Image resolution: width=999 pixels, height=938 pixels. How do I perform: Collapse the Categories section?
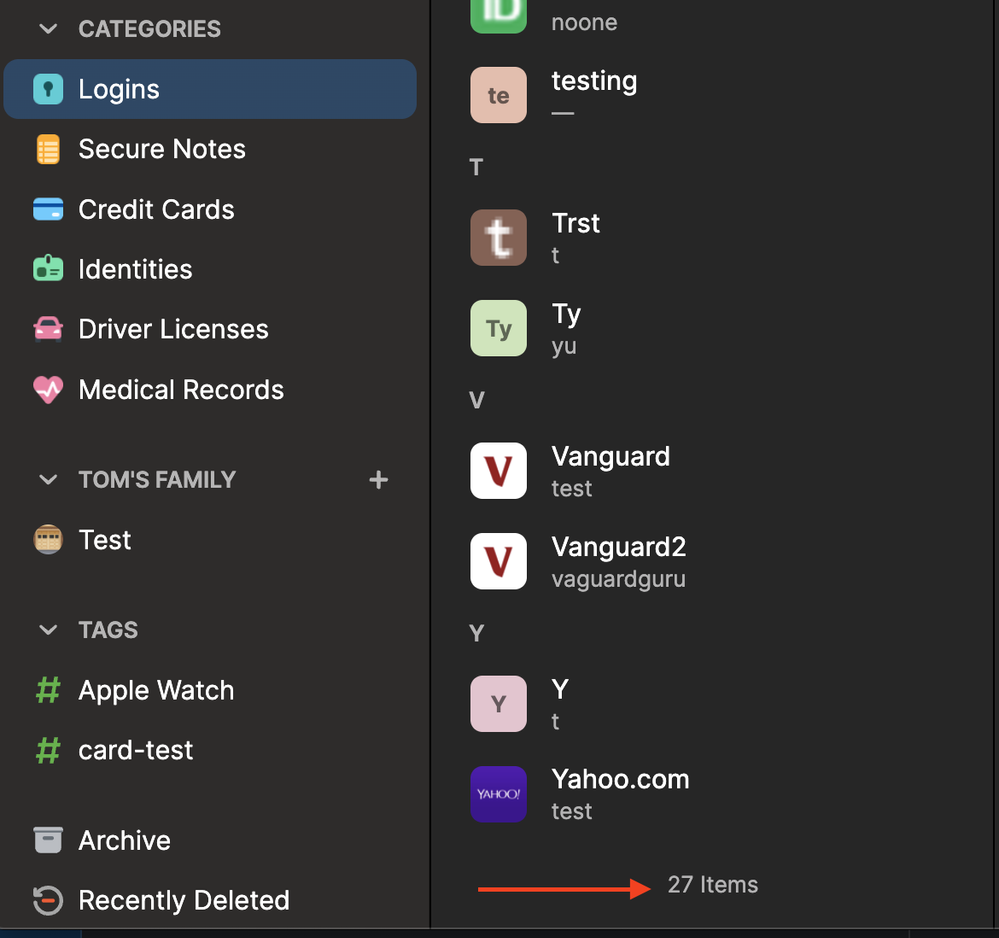point(47,29)
